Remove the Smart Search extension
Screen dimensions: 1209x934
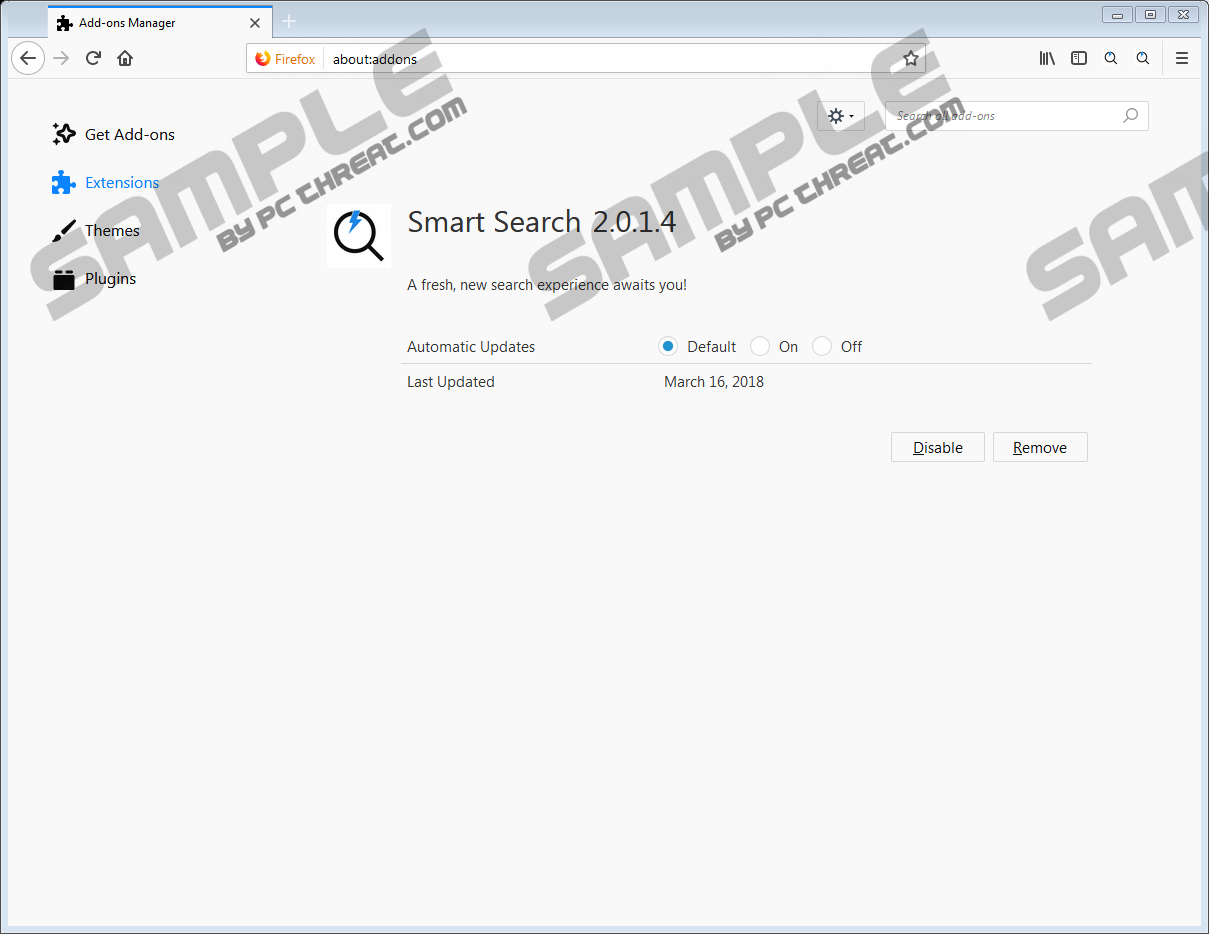point(1040,448)
